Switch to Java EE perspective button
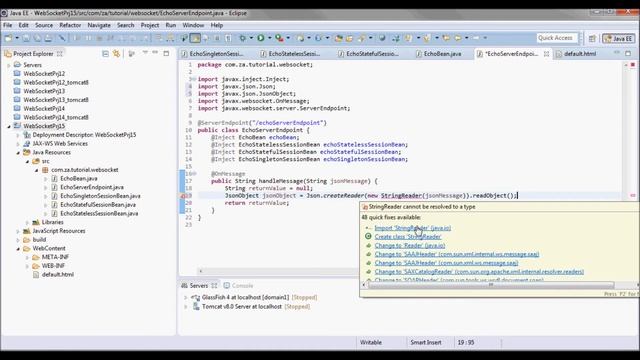 click(619, 38)
